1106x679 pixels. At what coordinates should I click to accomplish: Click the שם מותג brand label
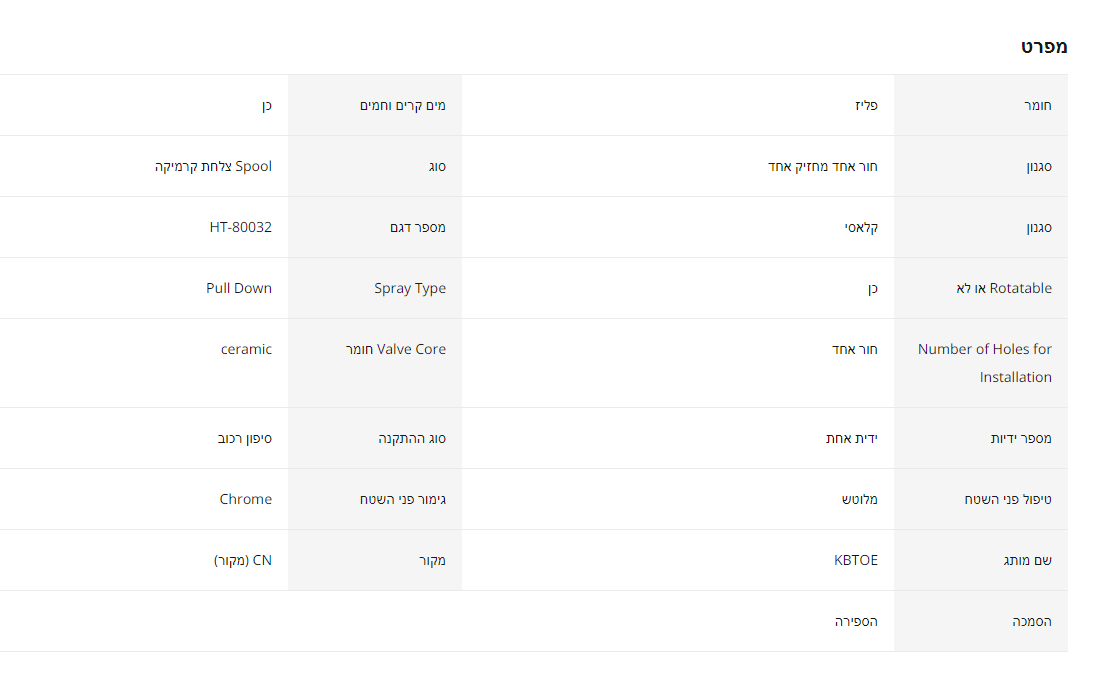[x=1027, y=560]
